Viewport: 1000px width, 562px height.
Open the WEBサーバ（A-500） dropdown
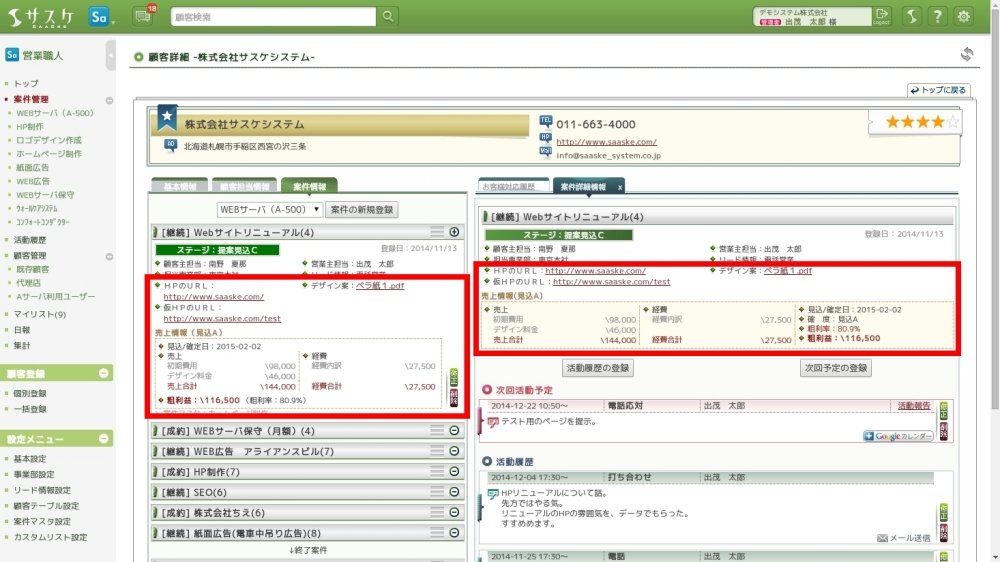[270, 210]
